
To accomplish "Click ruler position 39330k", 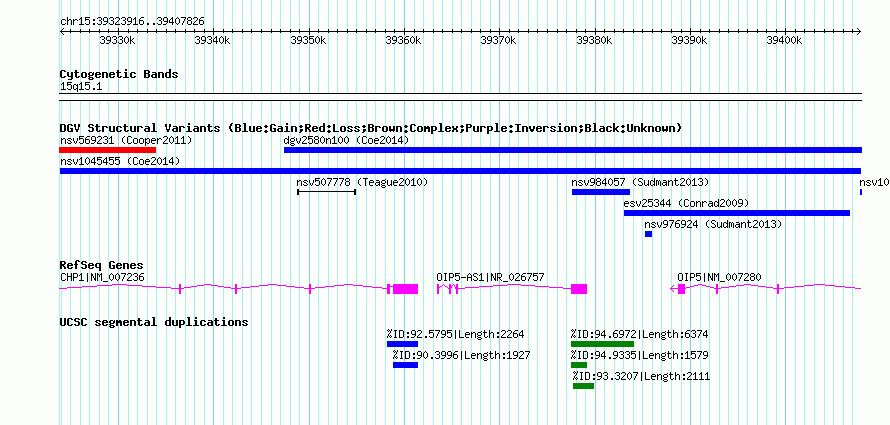I will pyautogui.click(x=117, y=40).
